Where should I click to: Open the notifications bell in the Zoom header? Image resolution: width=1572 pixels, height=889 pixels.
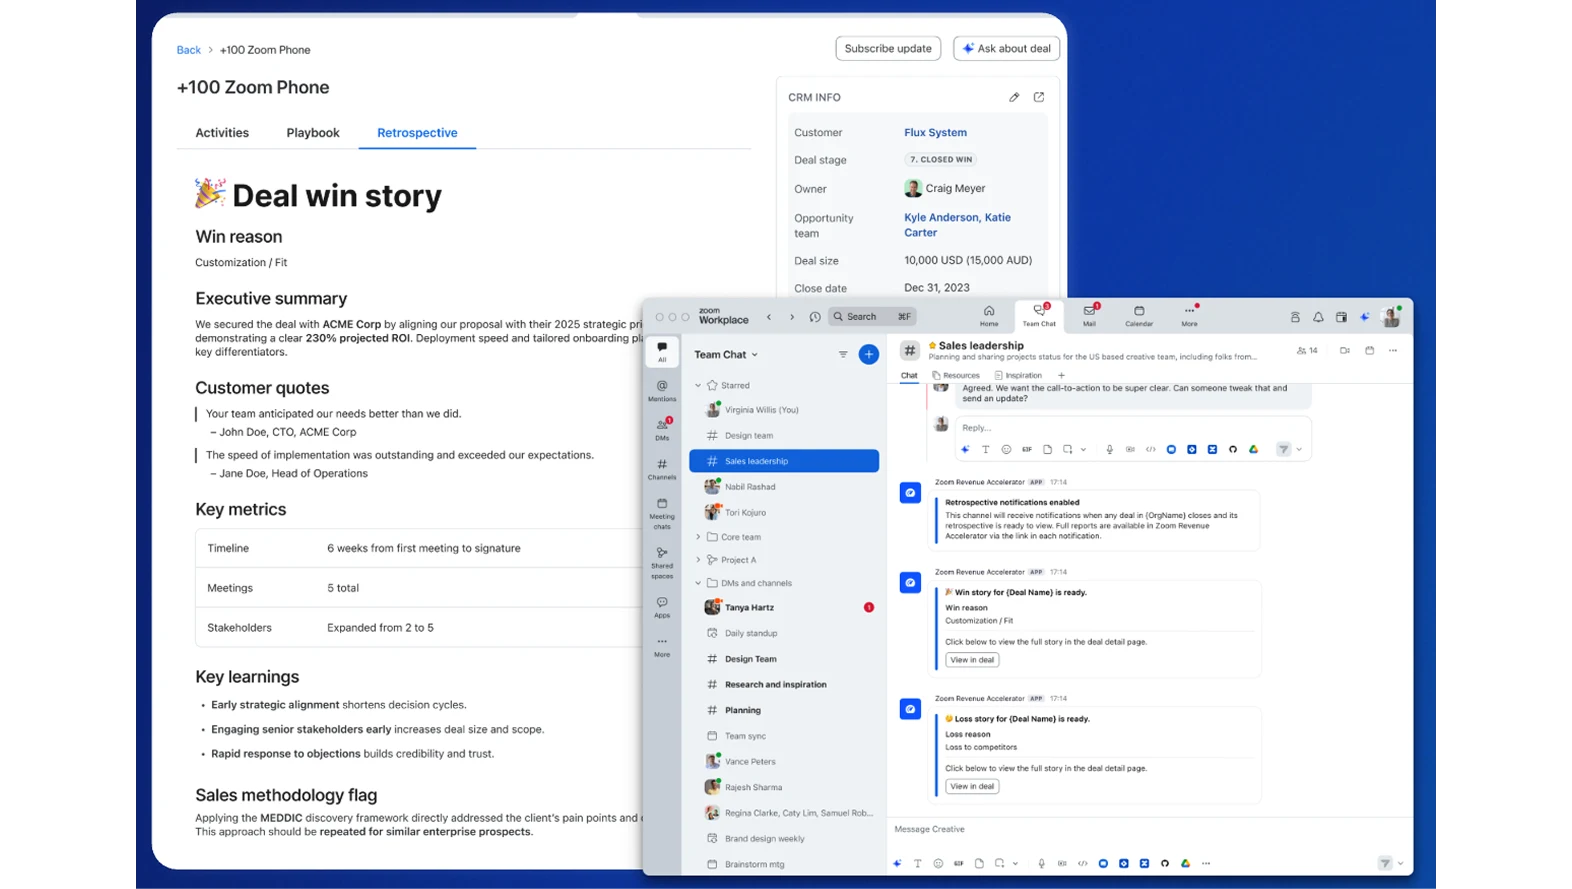pyautogui.click(x=1318, y=317)
